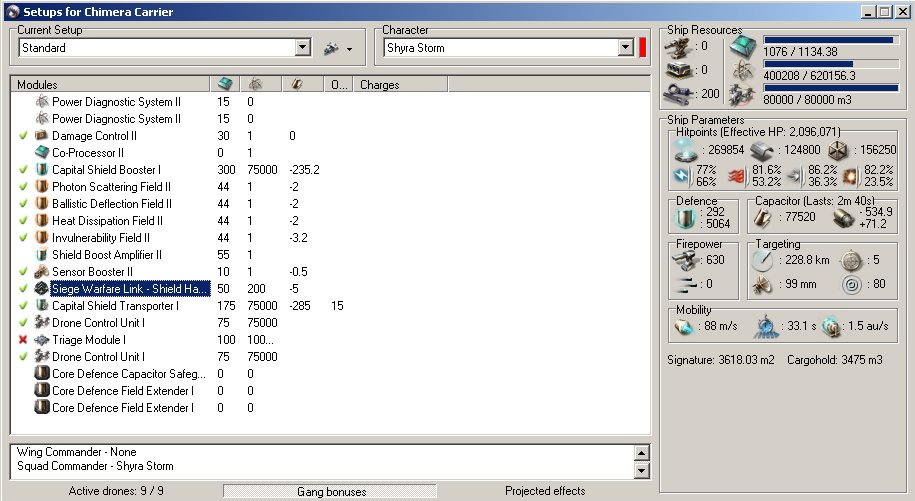This screenshot has height=501, width=915.
Task: Click the Capital Shield Transporter I icon
Action: click(41, 305)
